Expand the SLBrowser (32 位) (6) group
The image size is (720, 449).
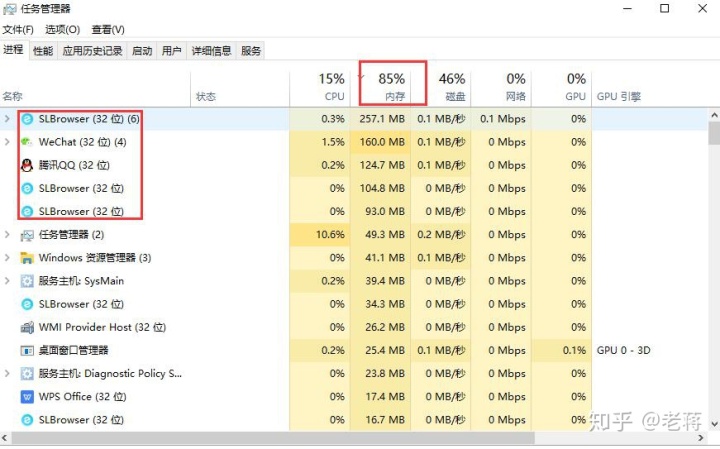[7, 119]
